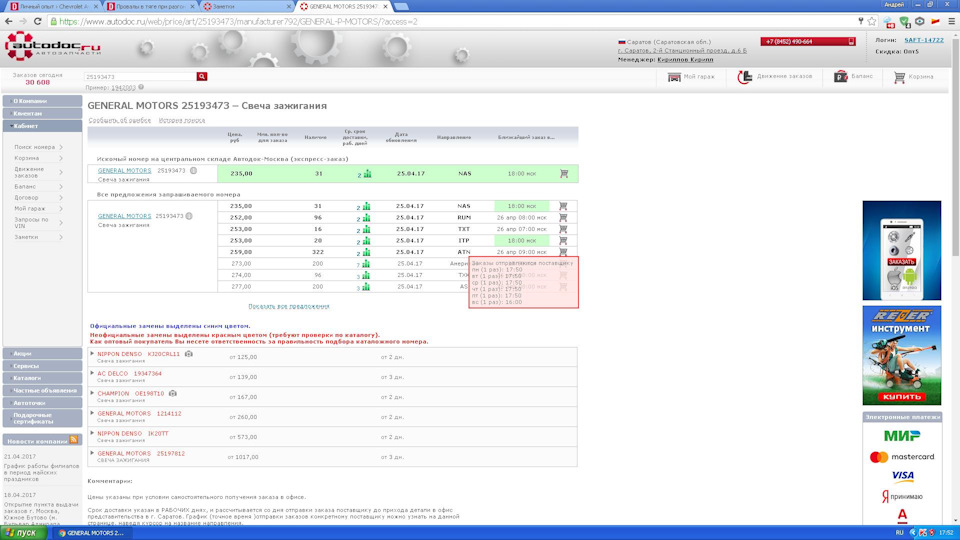Image resolution: width=960 pixels, height=540 pixels.
Task: Select Поиск номера in Кабинет menu
Action: 35,147
